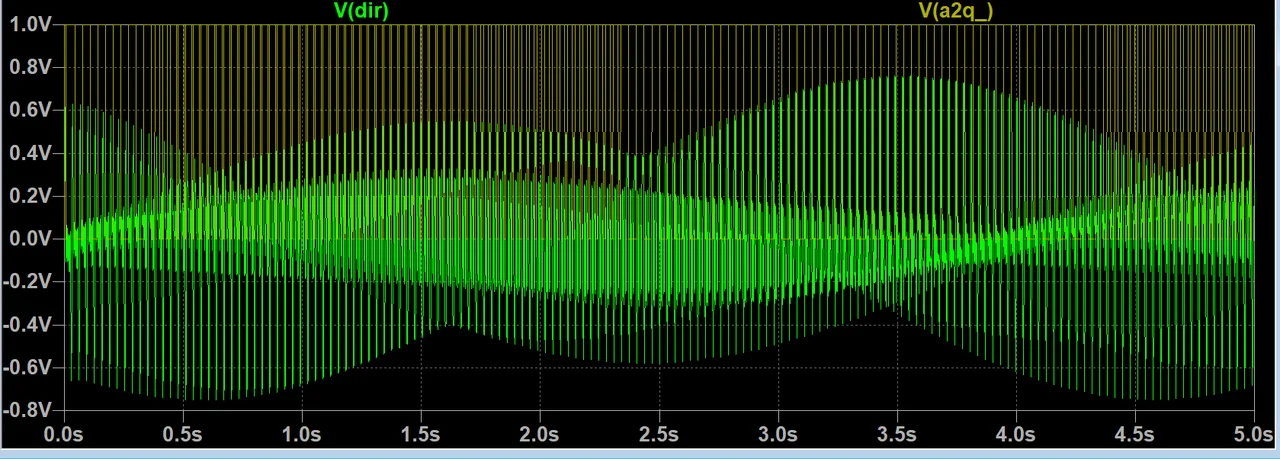
Task: Click the 0.8V vertical axis tick label
Action: (30, 68)
